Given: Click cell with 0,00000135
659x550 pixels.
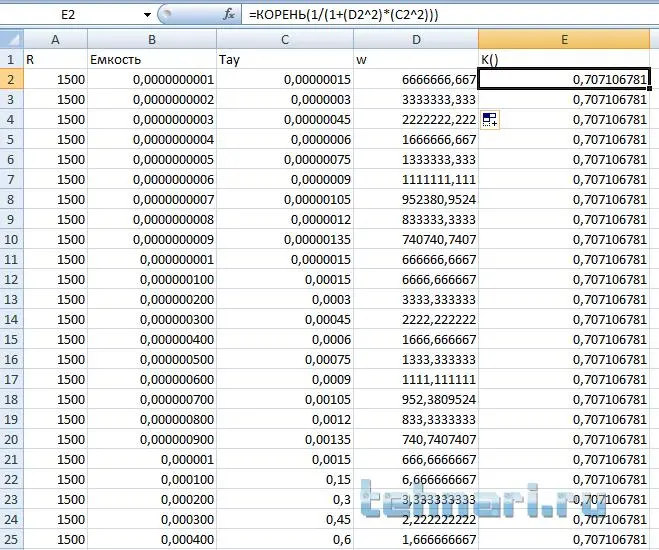Looking at the screenshot, I should 285,239.
